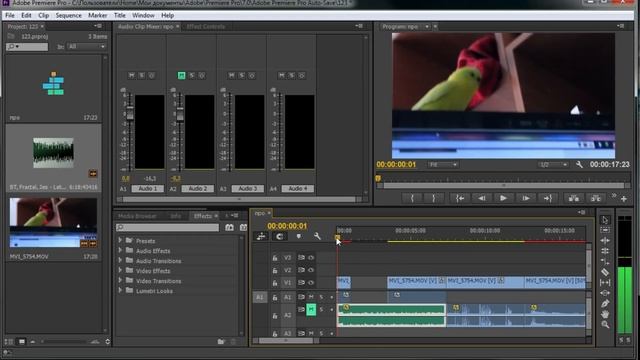The image size is (640, 360).
Task: Click the Mark Out button in Program monitor
Action: [433, 198]
